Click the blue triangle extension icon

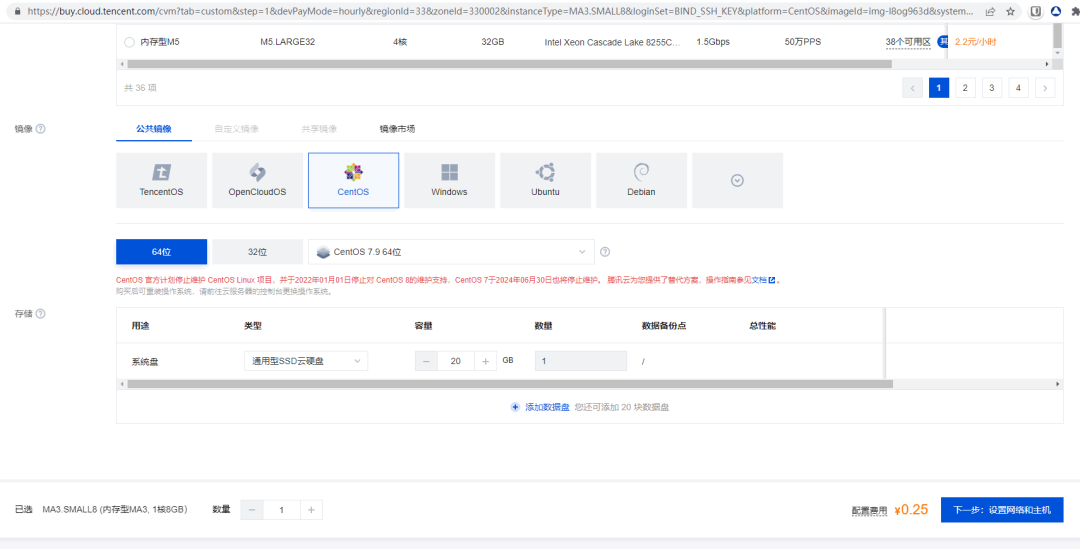(x=1055, y=11)
